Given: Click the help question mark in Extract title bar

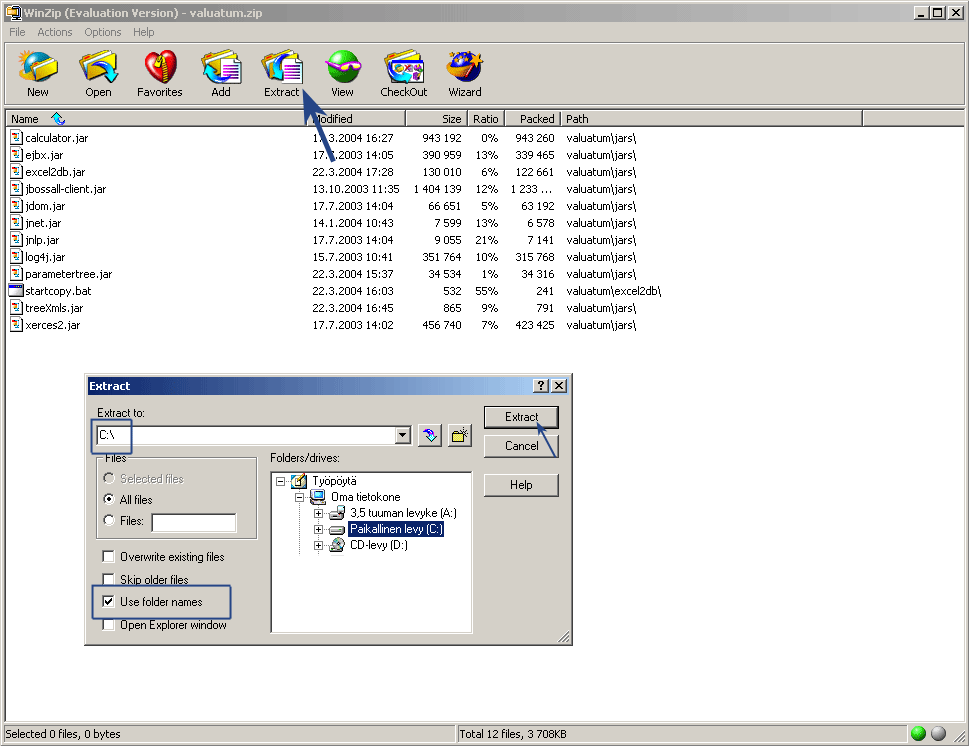Looking at the screenshot, I should click(x=541, y=386).
